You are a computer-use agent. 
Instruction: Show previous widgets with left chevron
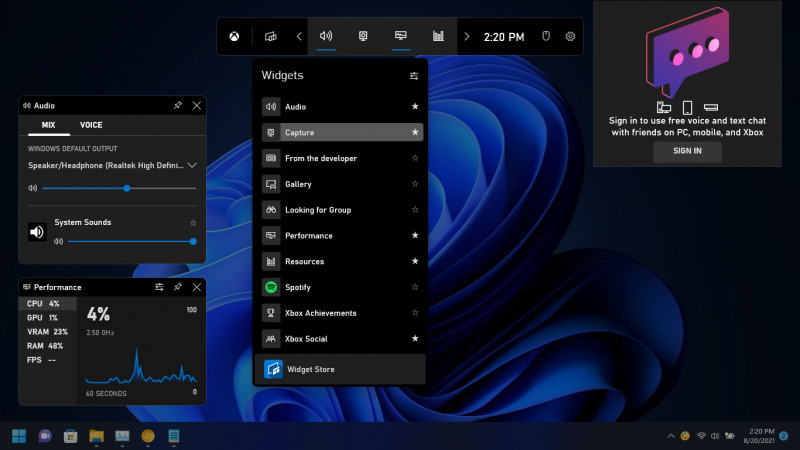coord(299,36)
